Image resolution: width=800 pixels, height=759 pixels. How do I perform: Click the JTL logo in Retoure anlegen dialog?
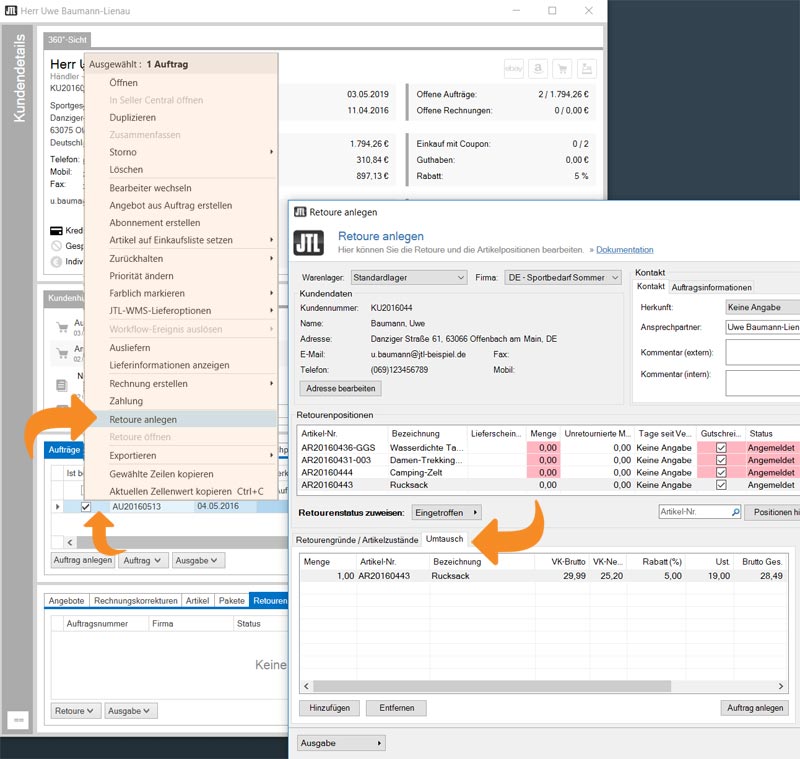308,243
